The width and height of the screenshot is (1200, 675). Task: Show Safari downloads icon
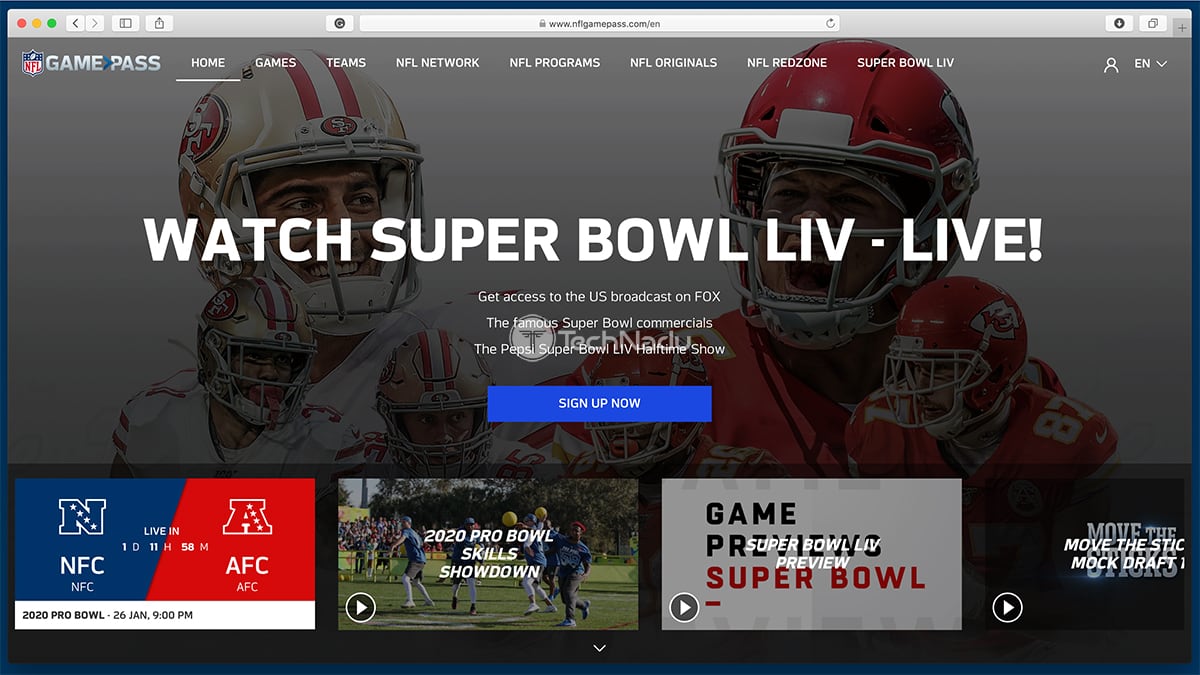(1119, 23)
